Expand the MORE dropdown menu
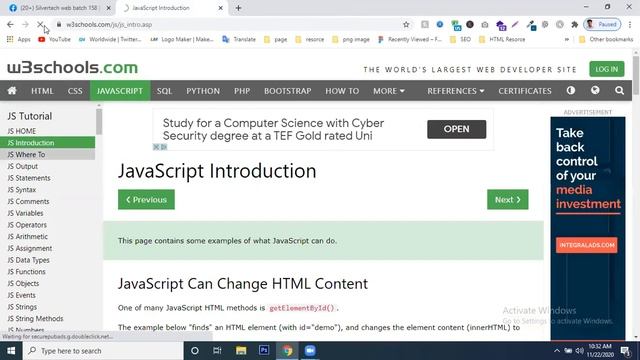 (389, 91)
